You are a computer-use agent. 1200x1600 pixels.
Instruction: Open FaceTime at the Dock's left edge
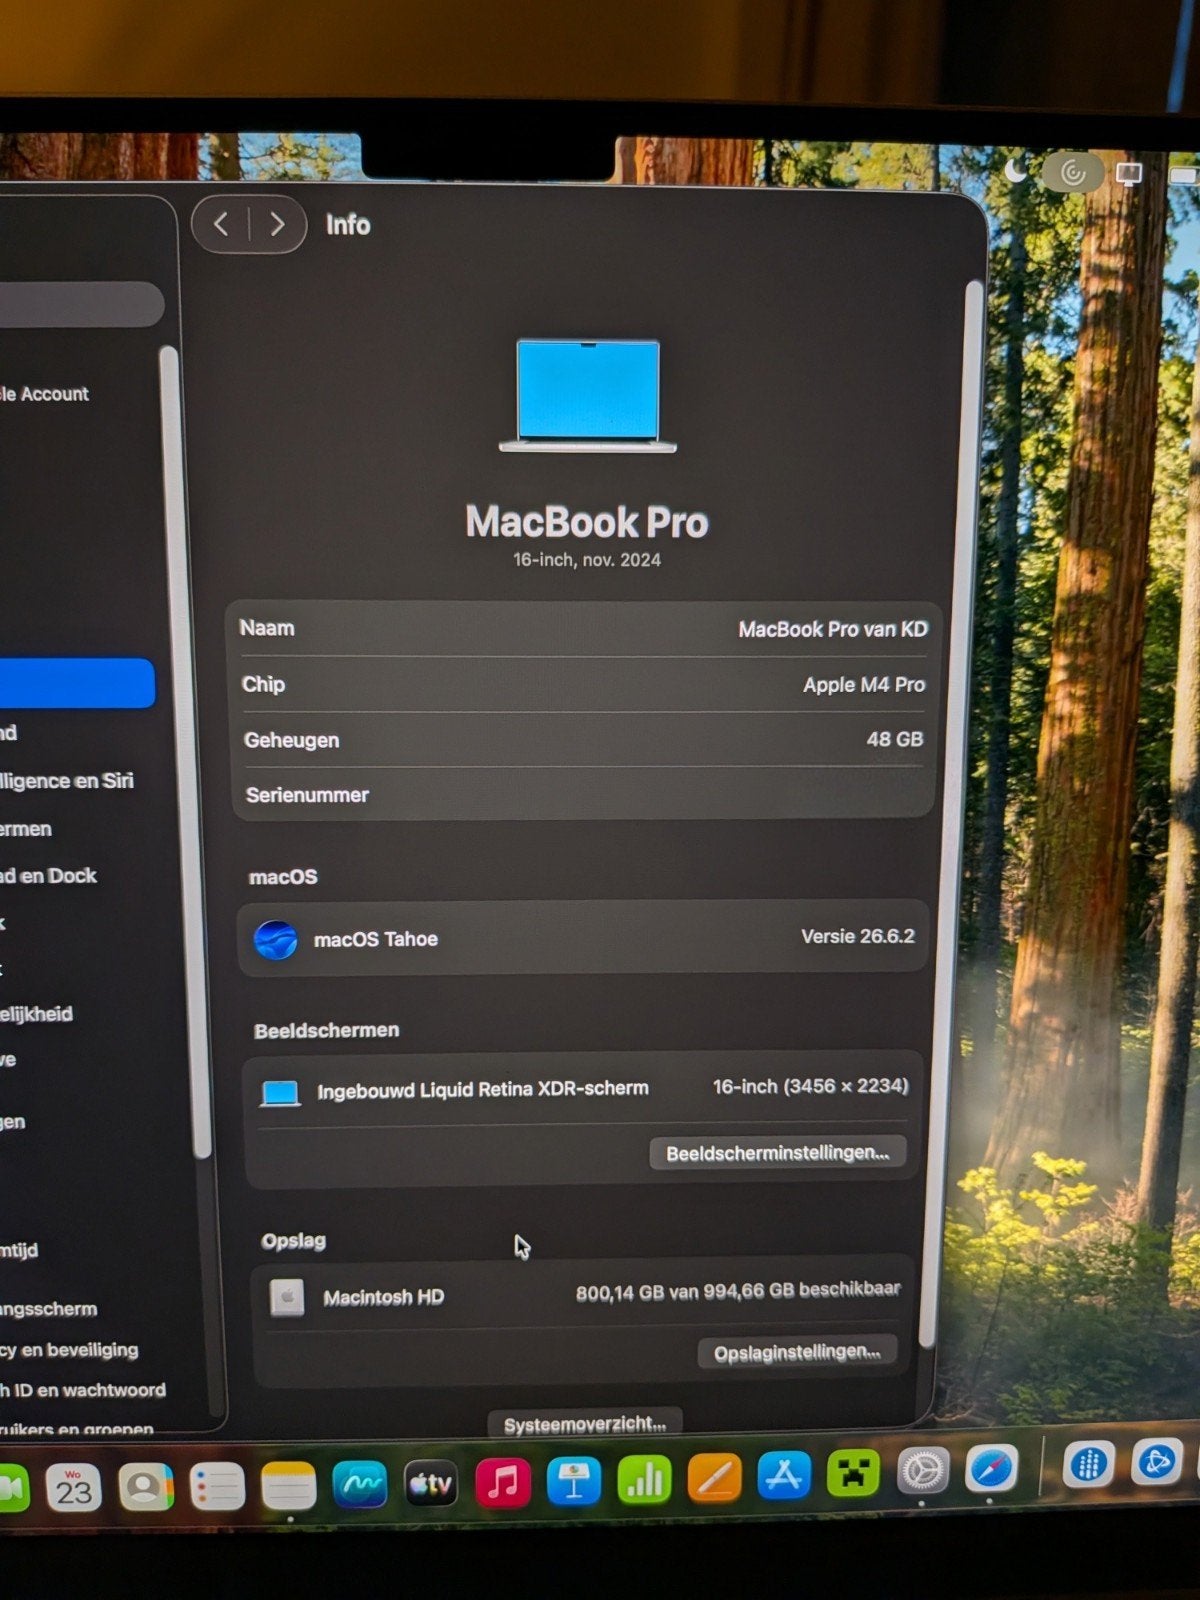click(13, 1489)
